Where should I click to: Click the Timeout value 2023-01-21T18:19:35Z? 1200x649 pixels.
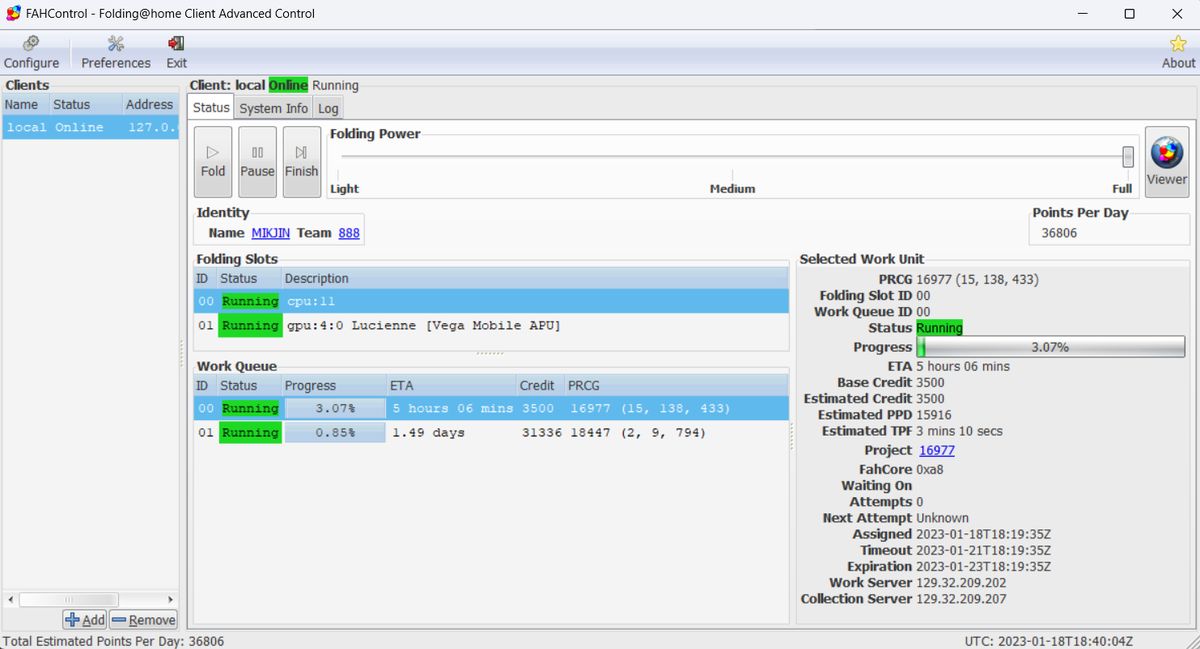tap(984, 550)
